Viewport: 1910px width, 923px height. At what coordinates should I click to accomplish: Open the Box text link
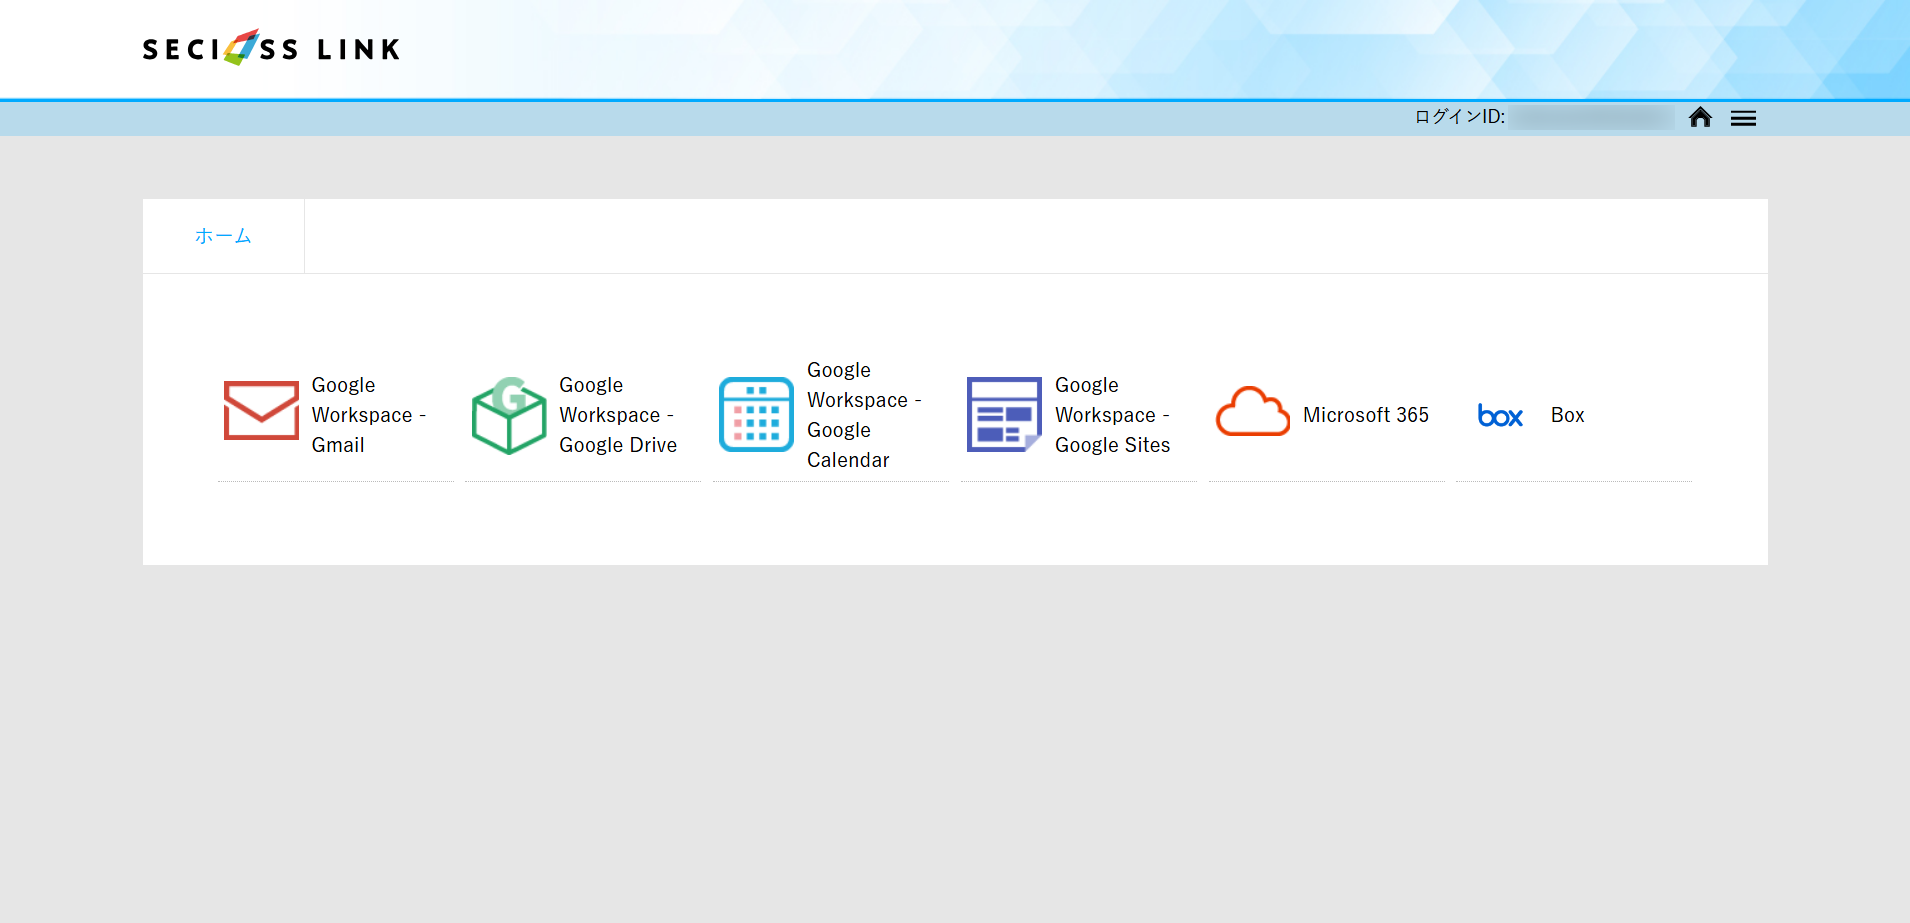(1568, 415)
